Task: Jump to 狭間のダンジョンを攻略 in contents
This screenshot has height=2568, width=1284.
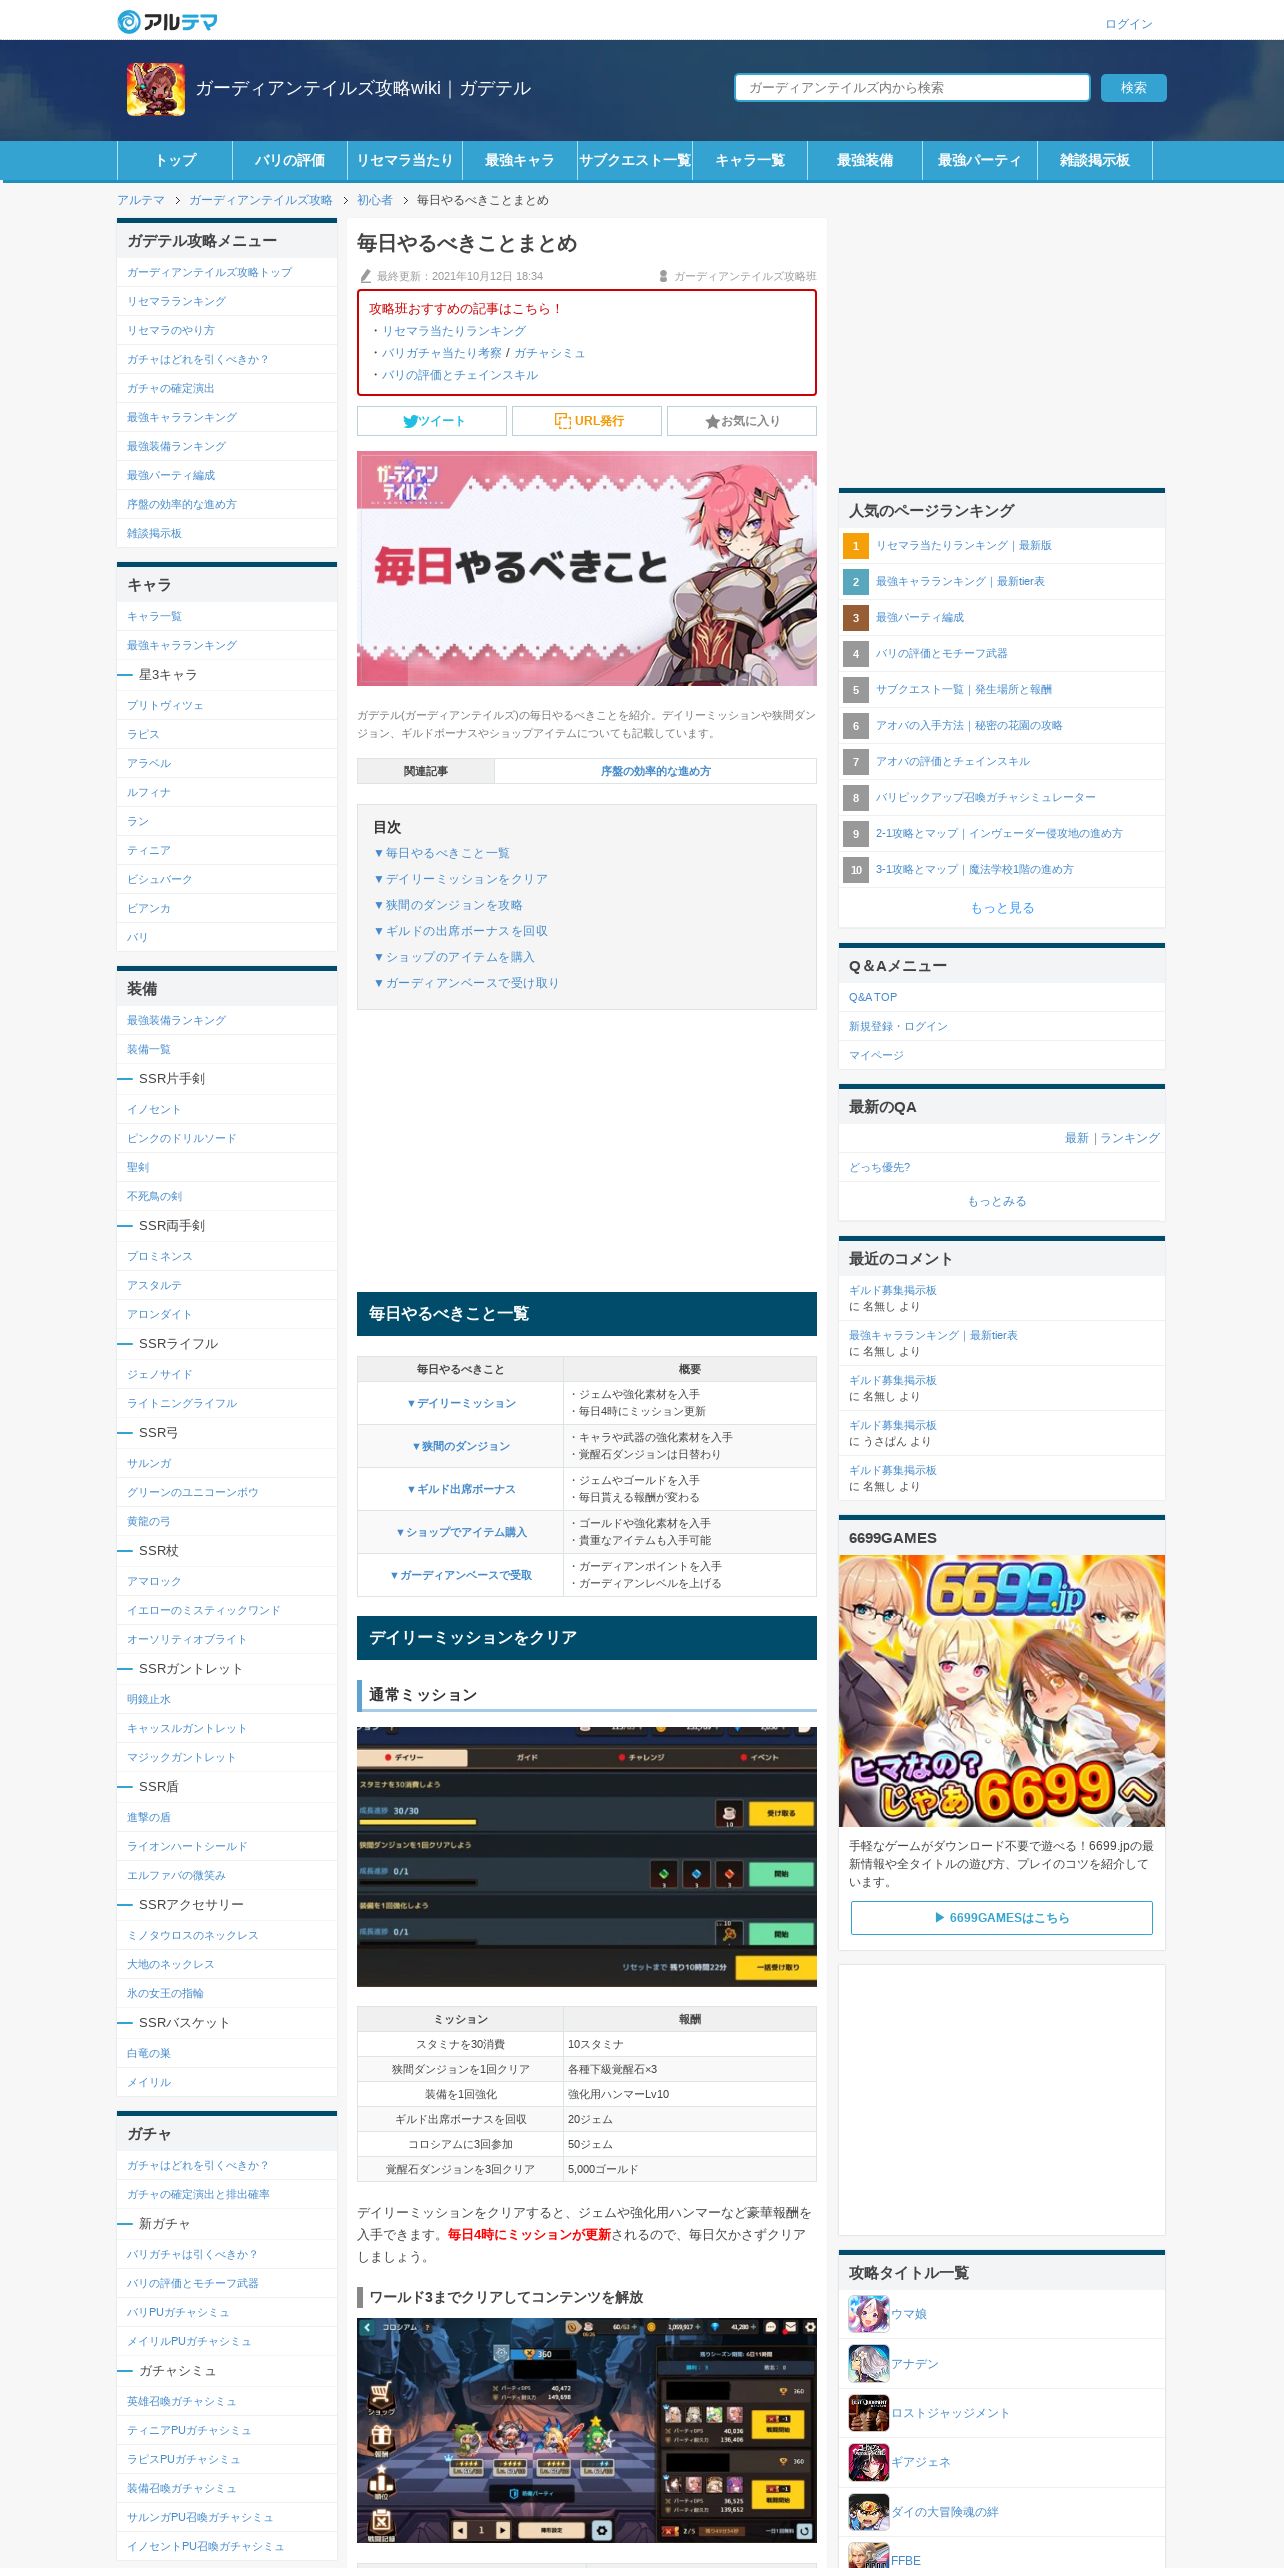Action: [x=448, y=905]
